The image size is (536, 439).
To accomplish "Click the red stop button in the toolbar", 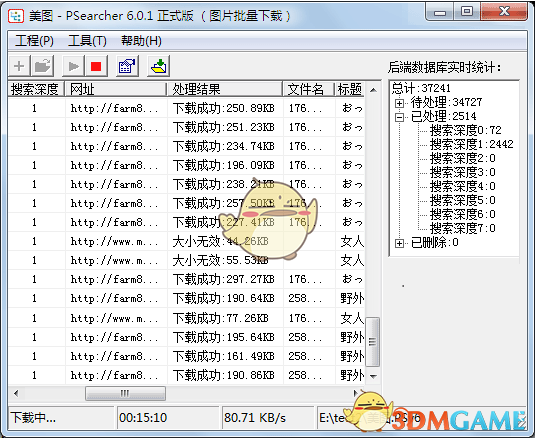I will (x=96, y=66).
